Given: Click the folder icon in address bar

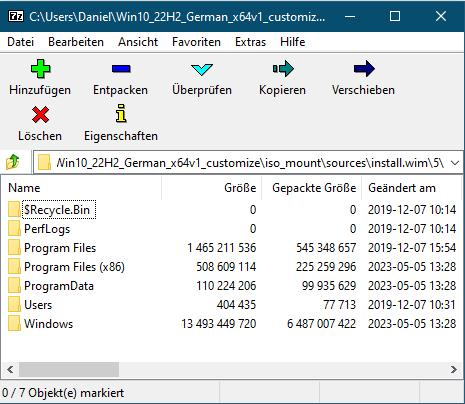Looking at the screenshot, I should coord(44,163).
